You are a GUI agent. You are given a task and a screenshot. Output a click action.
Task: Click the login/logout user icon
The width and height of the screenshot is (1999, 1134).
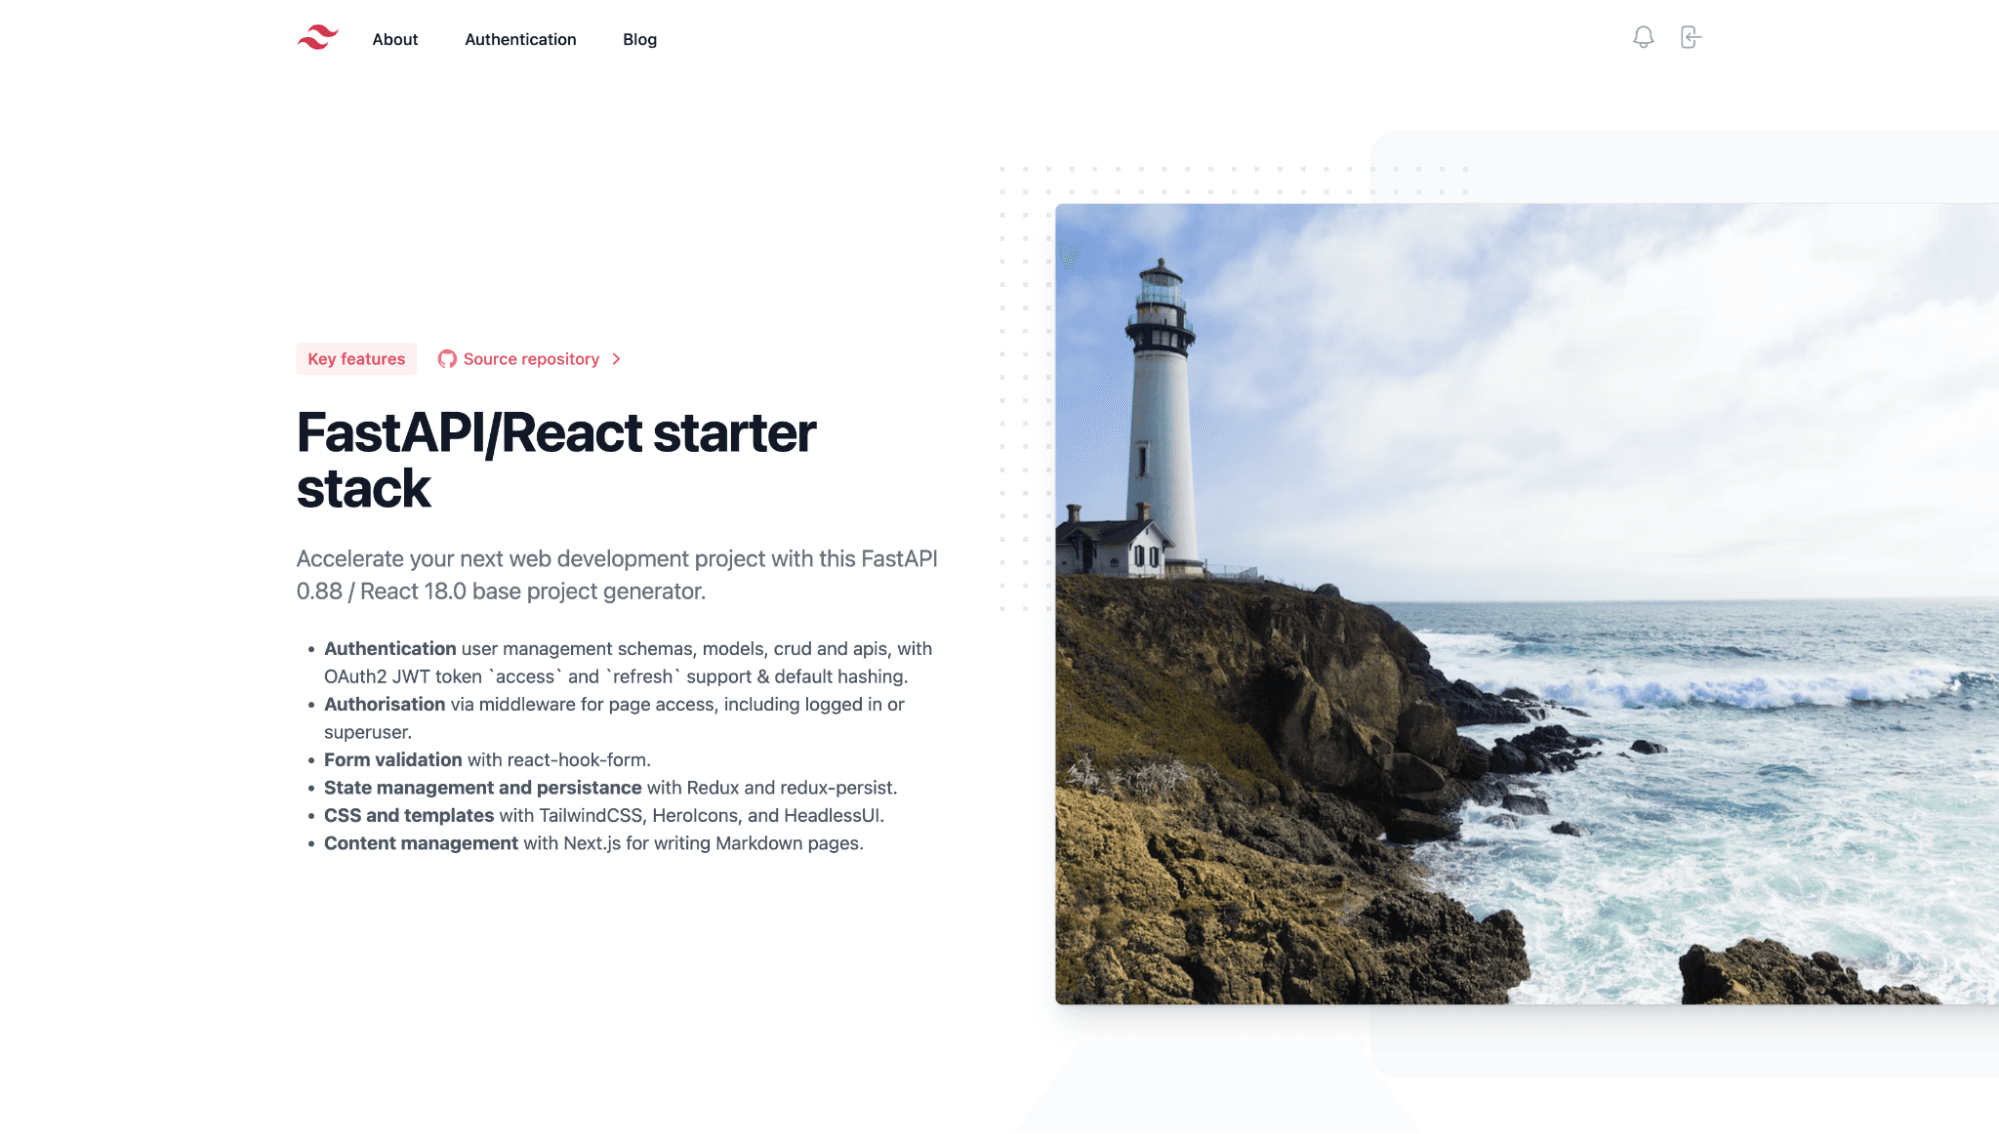(x=1690, y=37)
